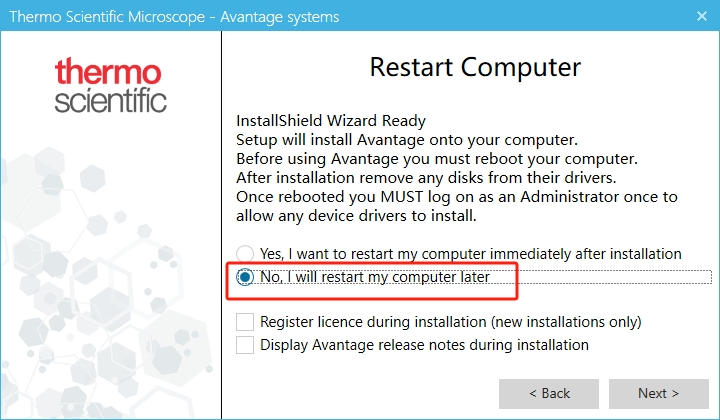Click the Before using Avantage reboot line
This screenshot has height=420, width=720.
436,159
